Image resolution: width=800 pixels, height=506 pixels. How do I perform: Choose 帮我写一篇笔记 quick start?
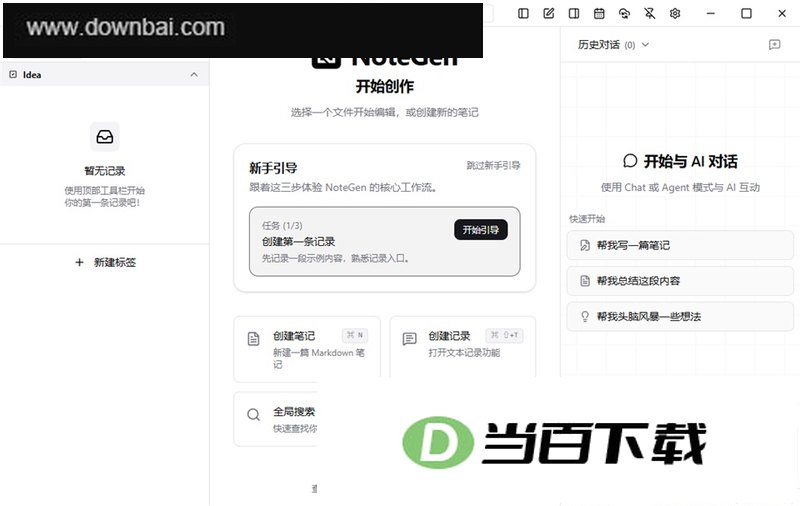click(x=680, y=245)
